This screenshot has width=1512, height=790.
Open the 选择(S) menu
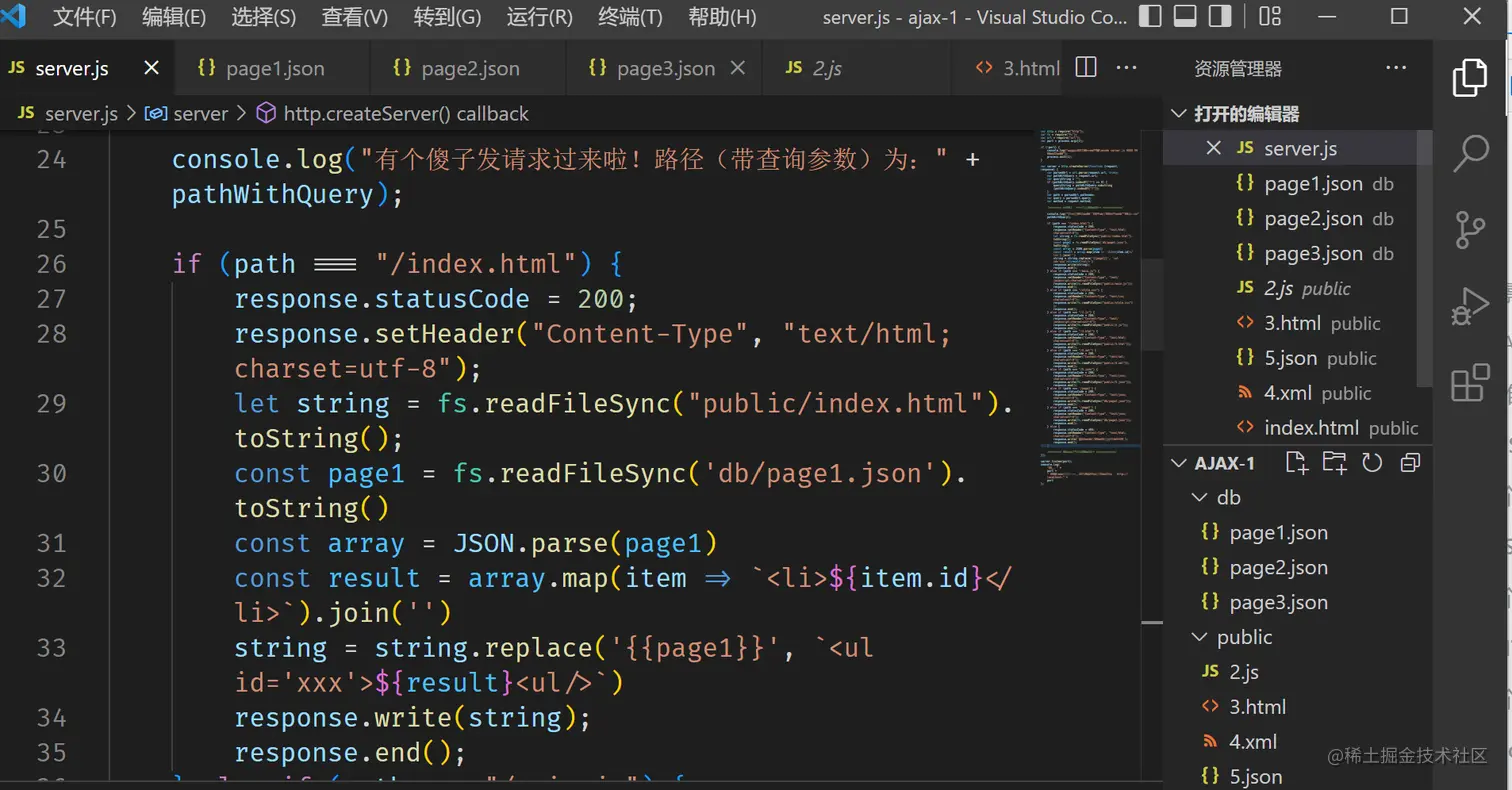[x=264, y=17]
